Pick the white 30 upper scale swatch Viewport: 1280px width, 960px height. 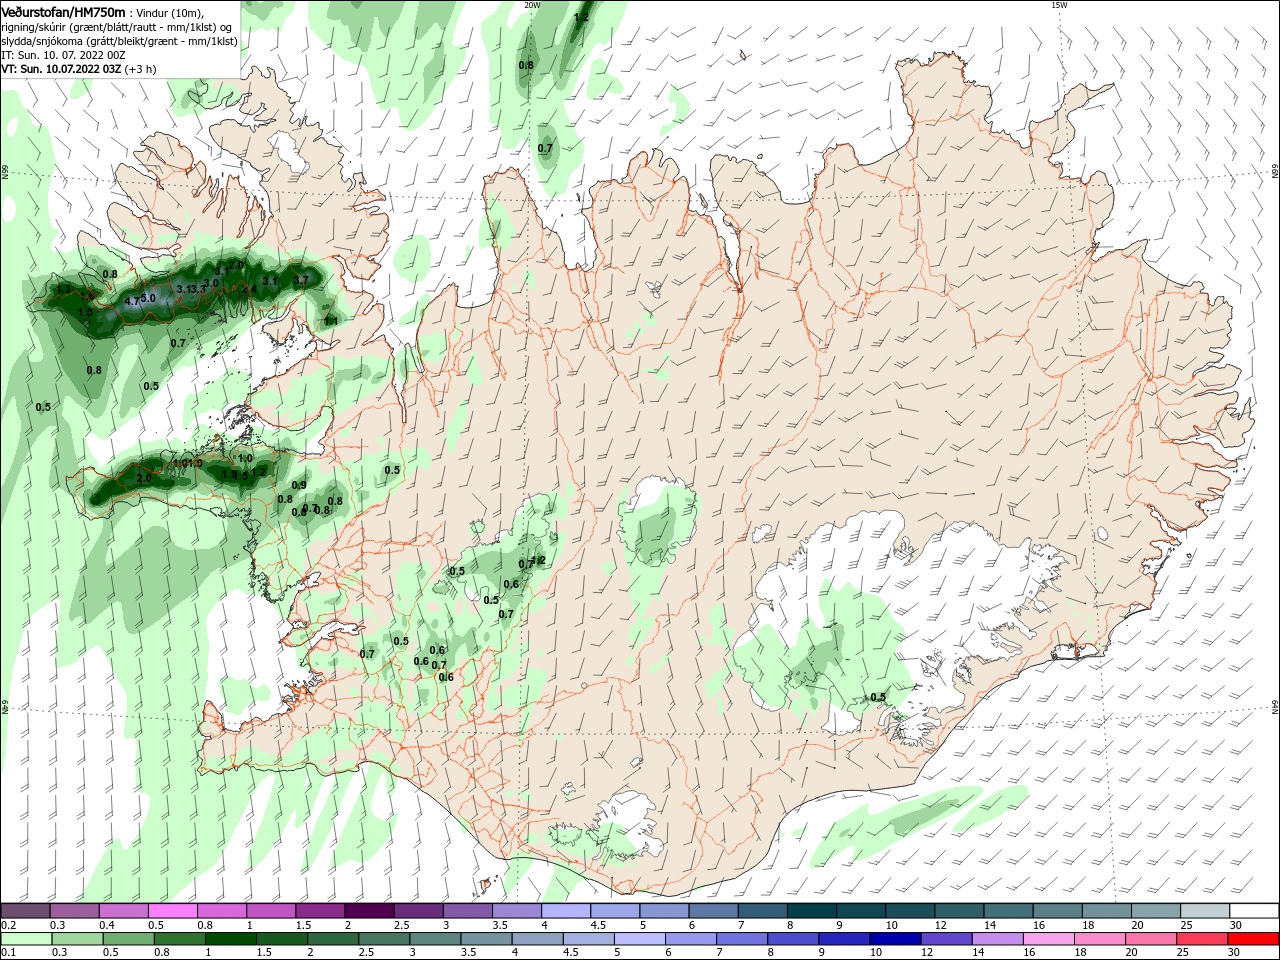[1254, 911]
